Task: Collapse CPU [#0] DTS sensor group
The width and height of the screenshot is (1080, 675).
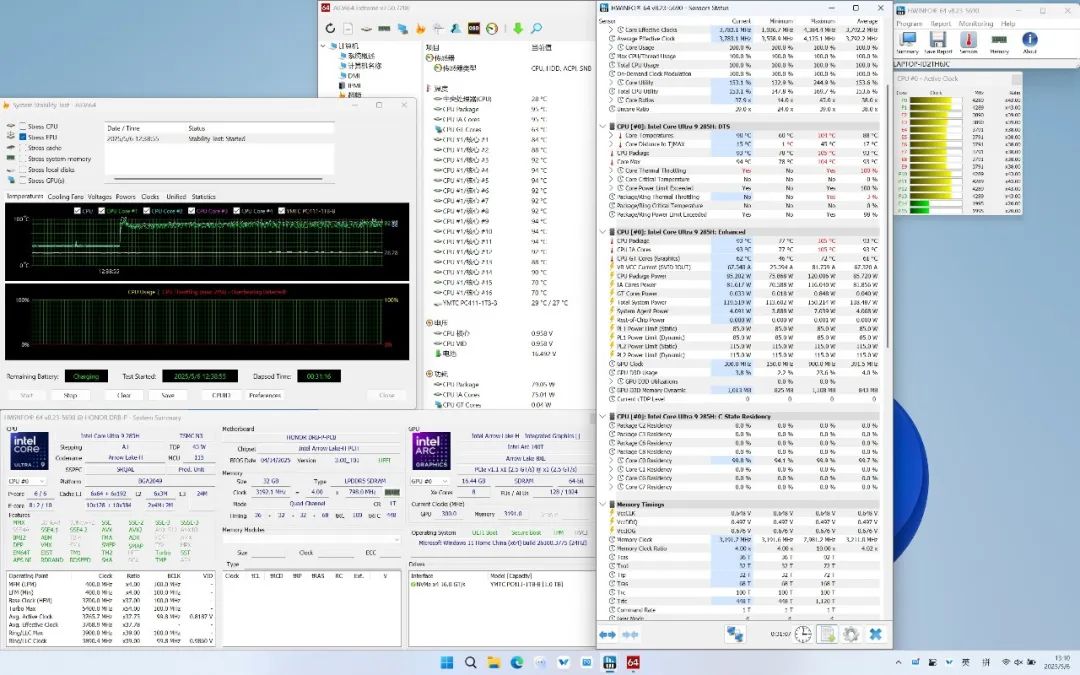Action: click(x=603, y=127)
